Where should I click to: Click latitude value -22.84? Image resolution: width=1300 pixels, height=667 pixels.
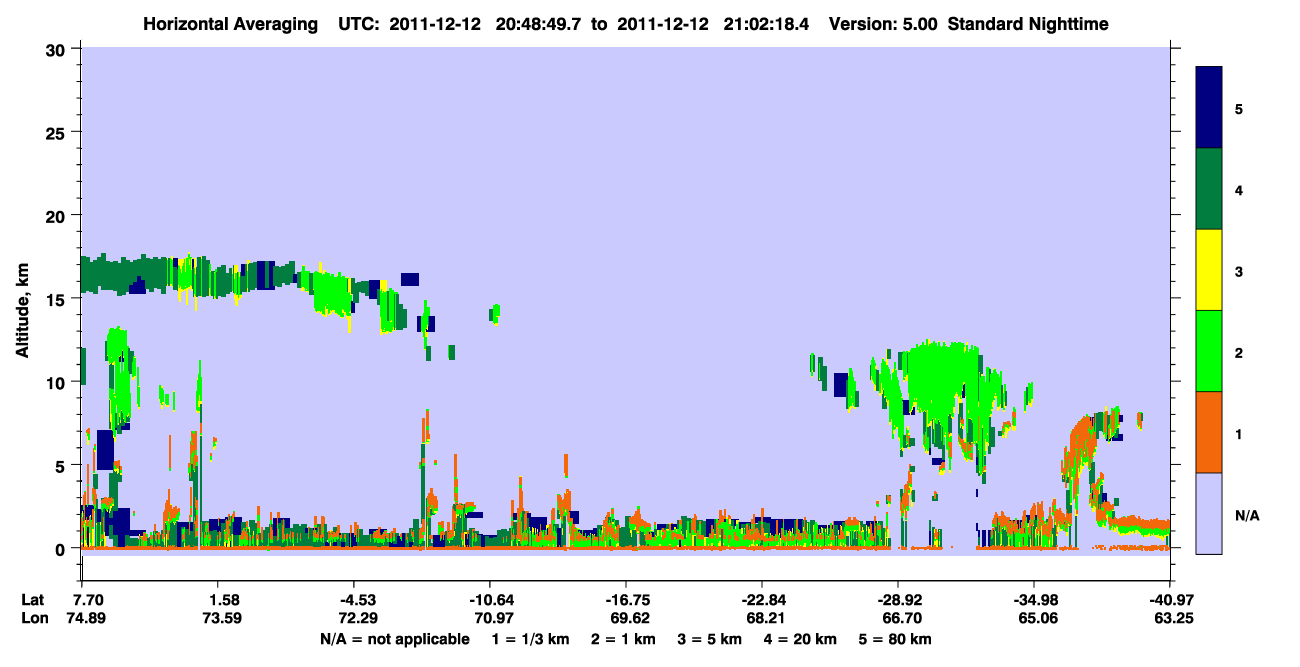click(761, 600)
